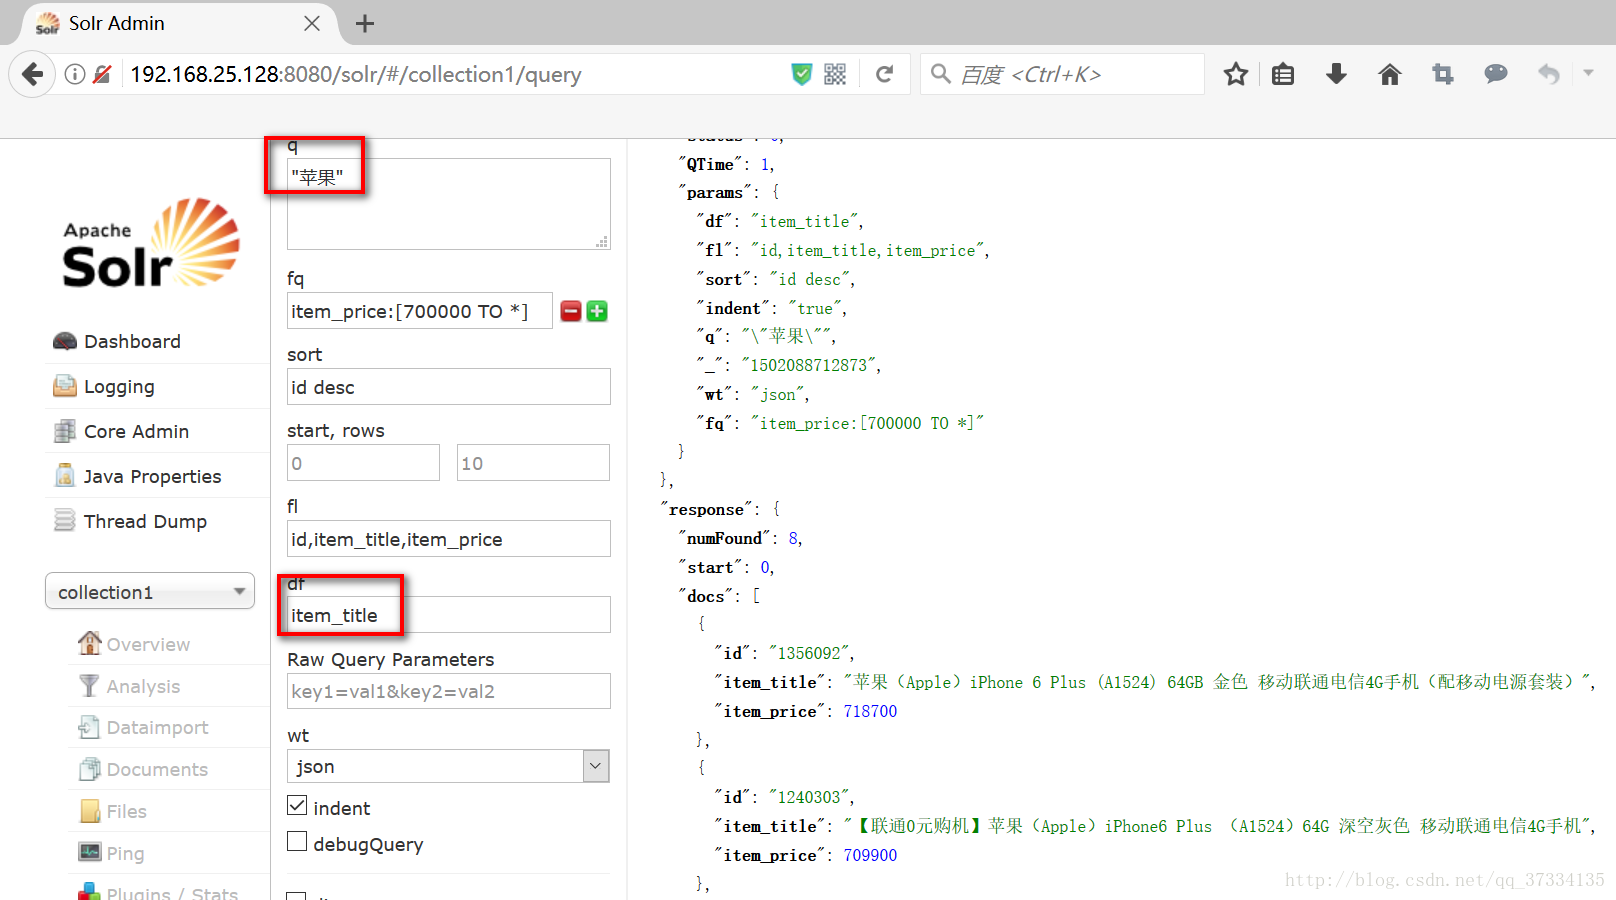Click the Analysis funnel icon

click(x=90, y=685)
